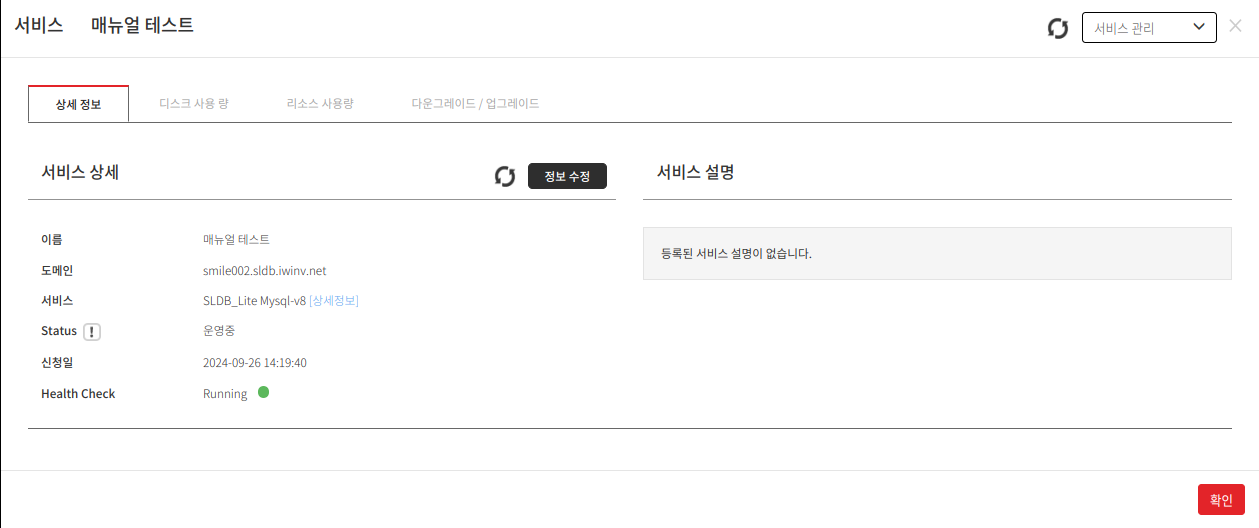The width and height of the screenshot is (1259, 528).
Task: Switch to the 리소스 사용량 tab
Action: (320, 103)
